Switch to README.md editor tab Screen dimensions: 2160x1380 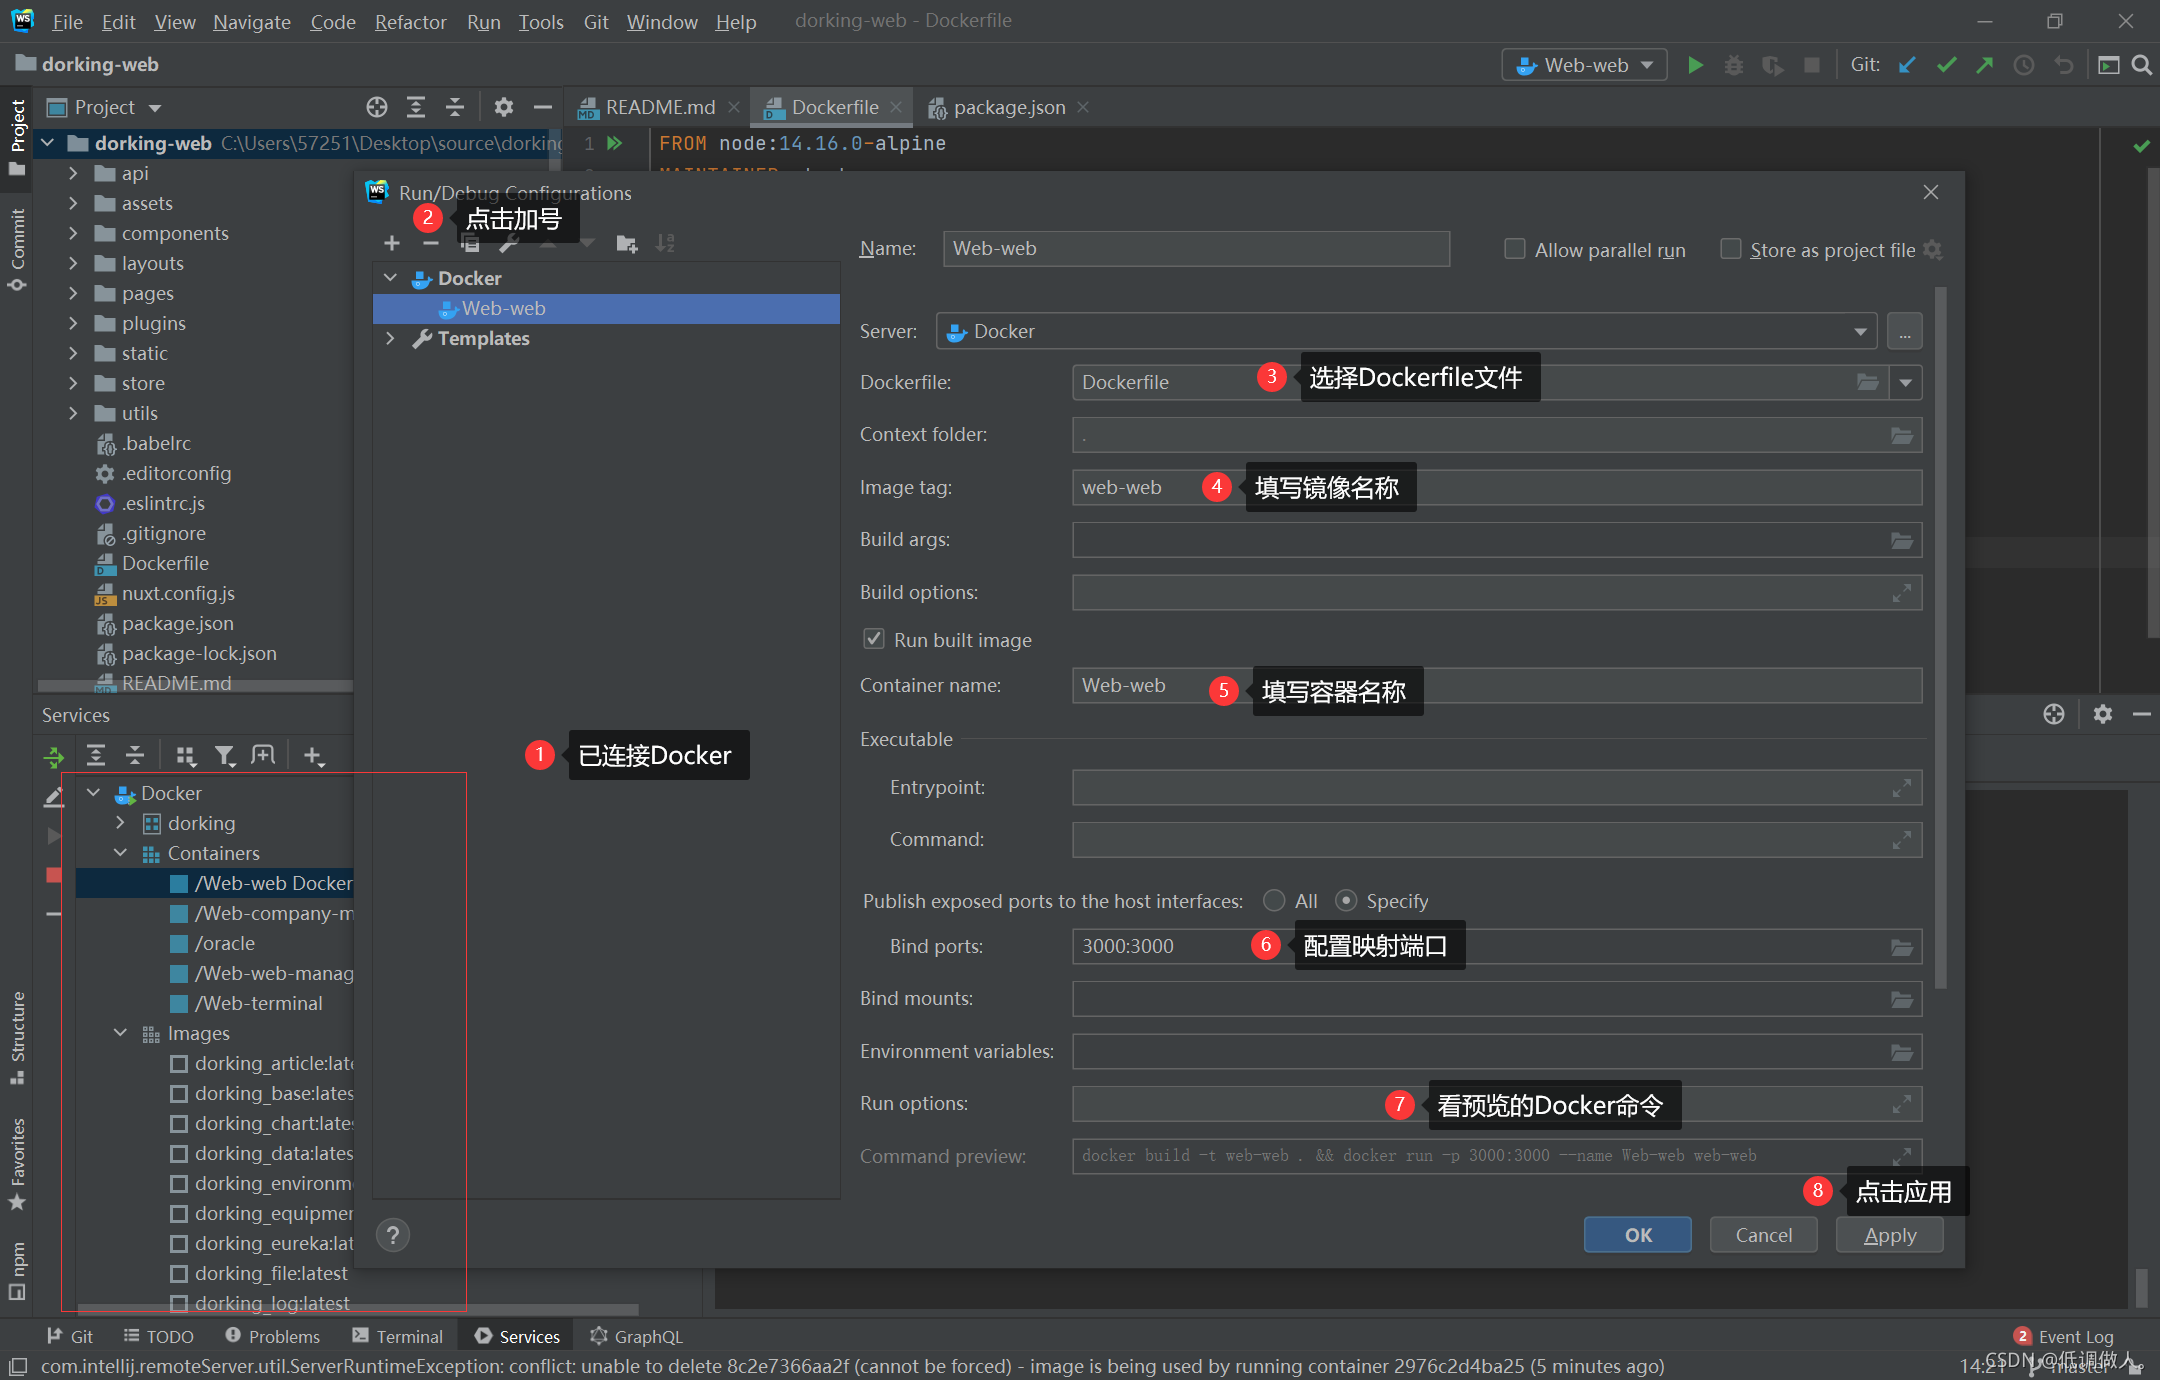(x=659, y=107)
